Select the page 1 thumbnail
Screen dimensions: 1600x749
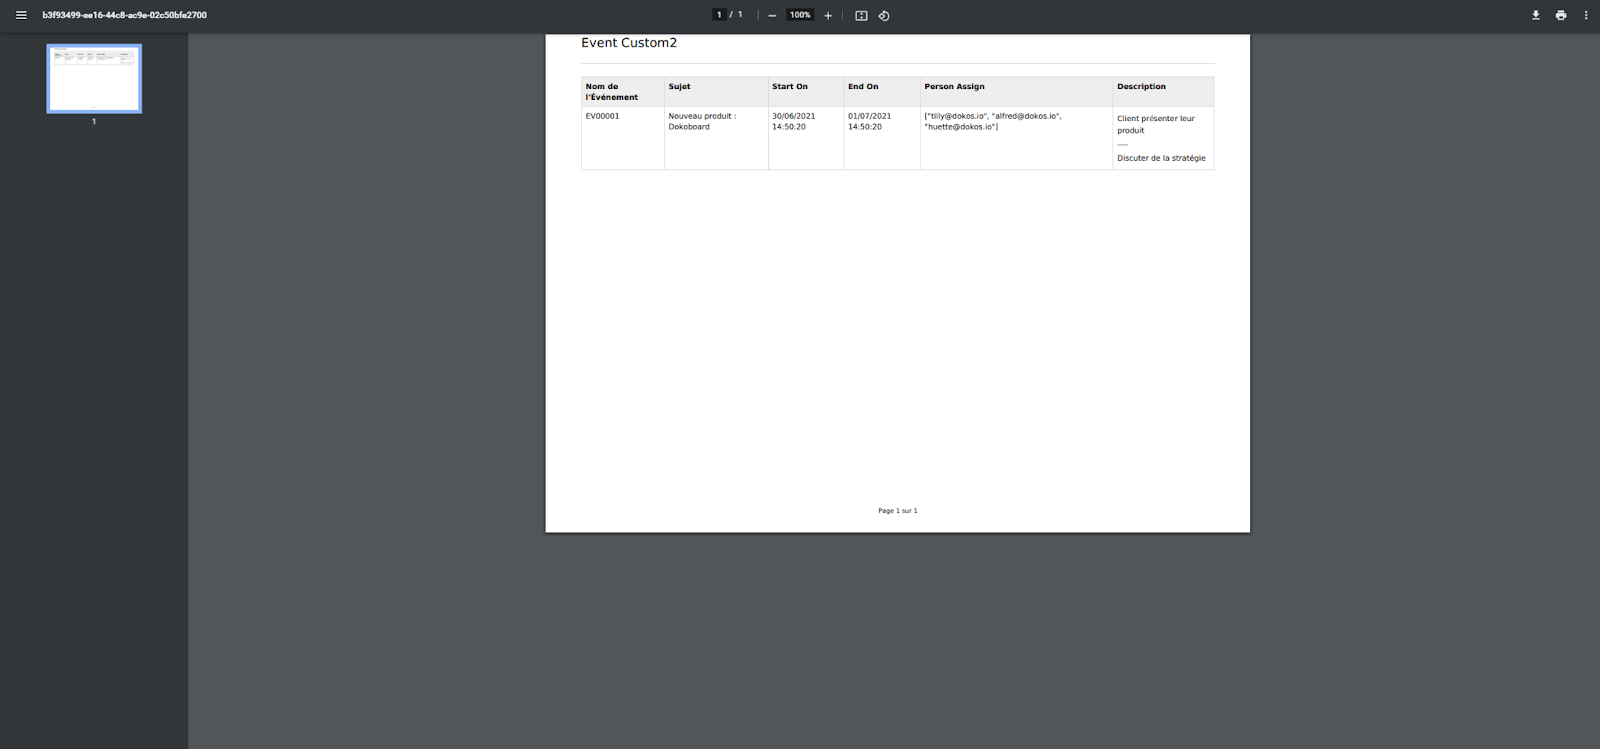[94, 78]
